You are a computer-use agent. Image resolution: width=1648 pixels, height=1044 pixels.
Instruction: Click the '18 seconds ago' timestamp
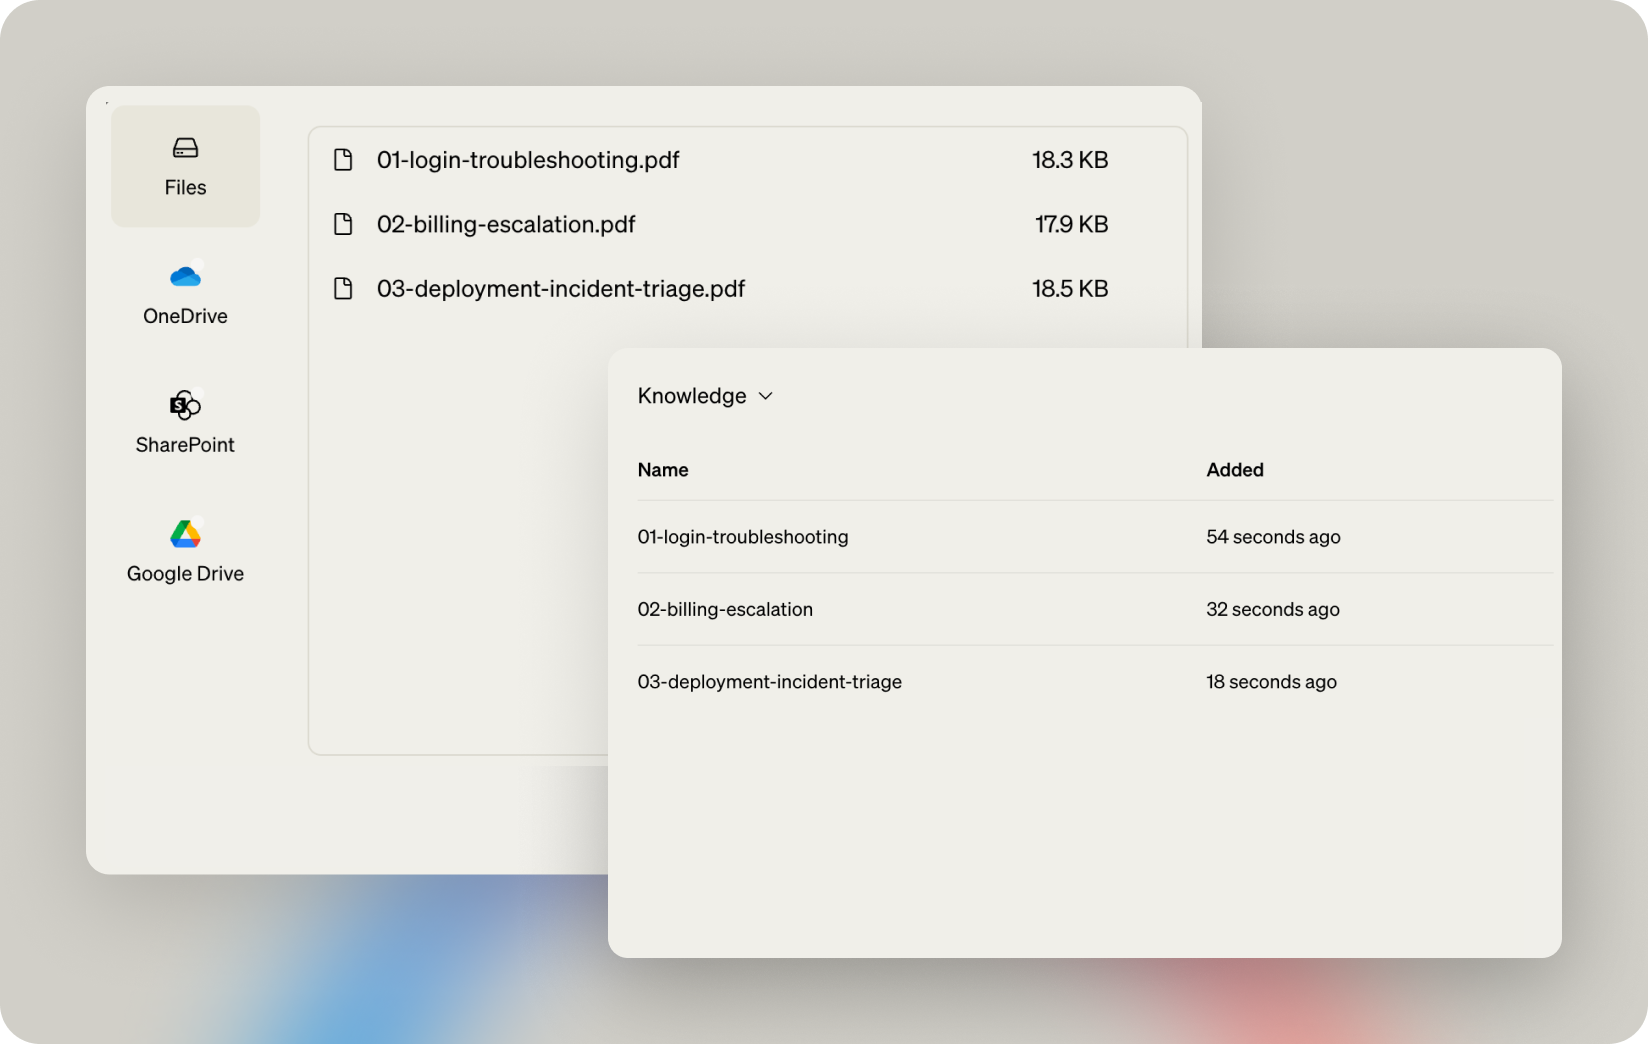tap(1271, 682)
